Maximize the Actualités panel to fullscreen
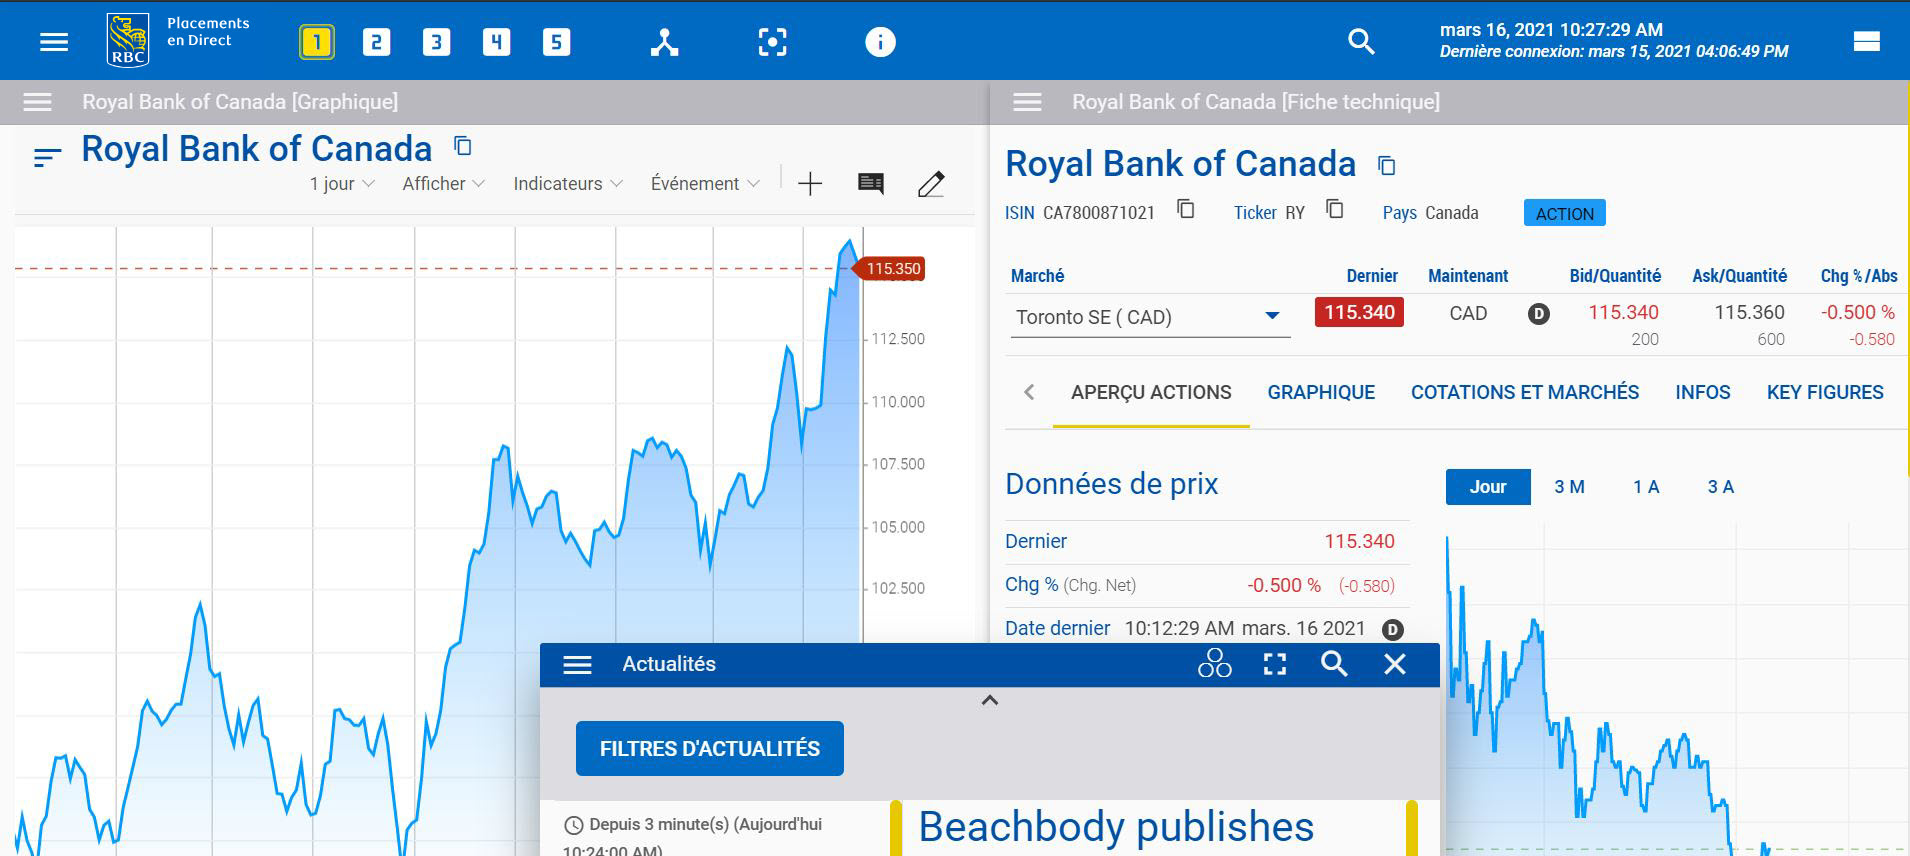Screen dimensions: 1910x856 (x=1275, y=664)
